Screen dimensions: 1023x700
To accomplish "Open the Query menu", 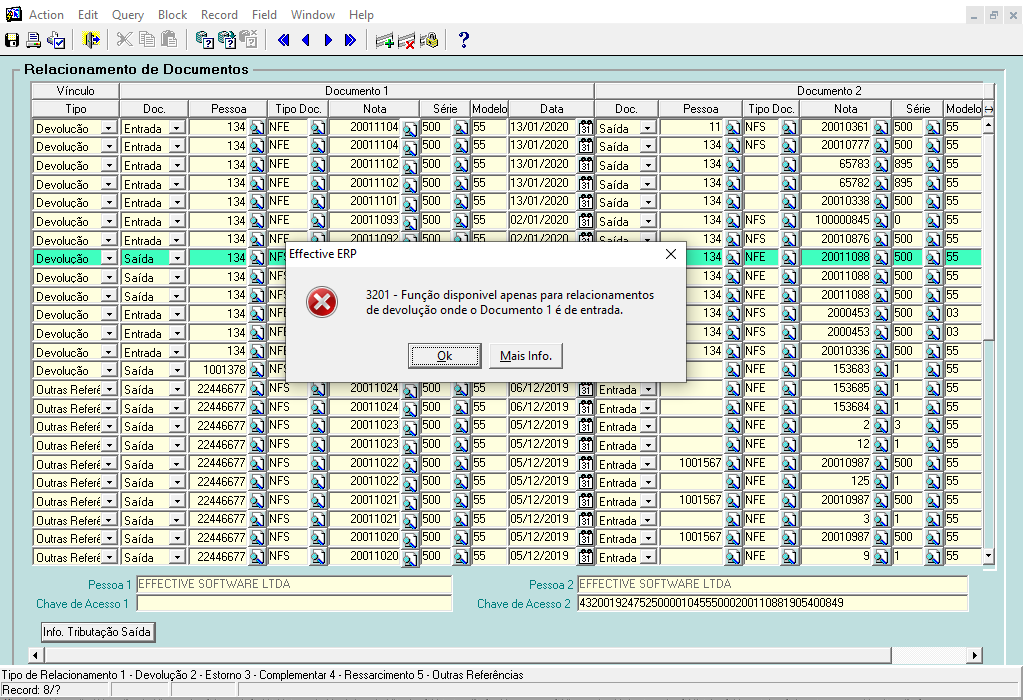I will (127, 15).
